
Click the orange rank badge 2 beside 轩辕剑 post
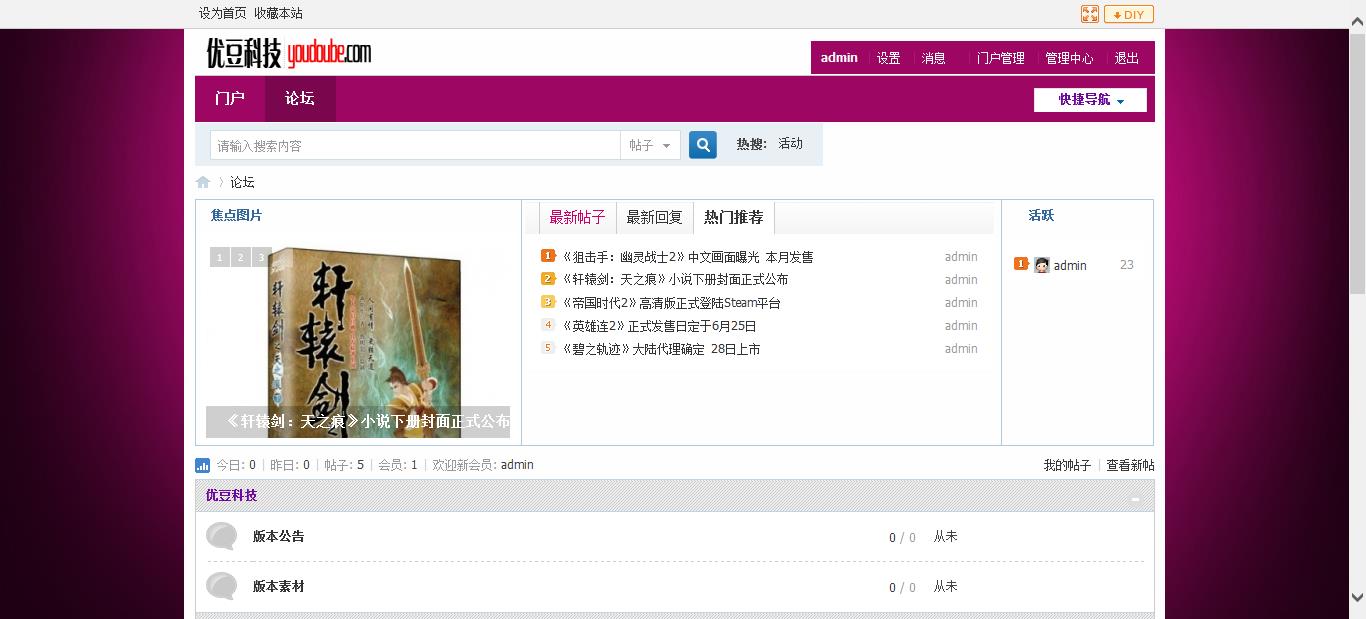coord(547,278)
